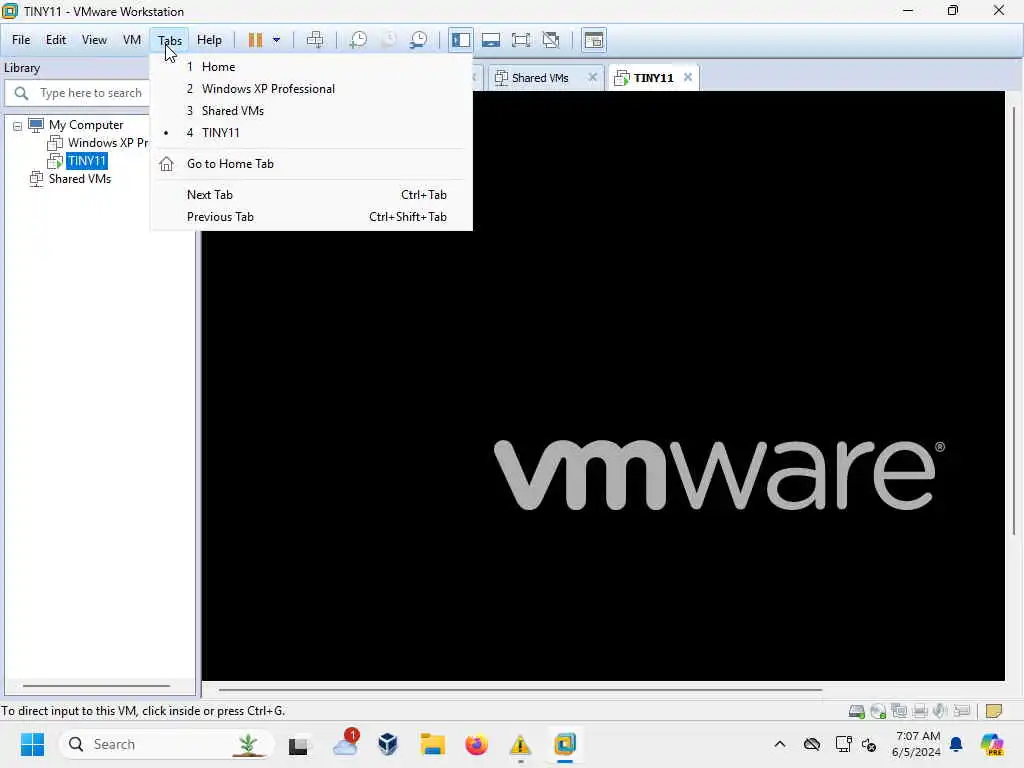The width and height of the screenshot is (1024, 768).
Task: Click the USB device status icon
Action: (x=961, y=711)
